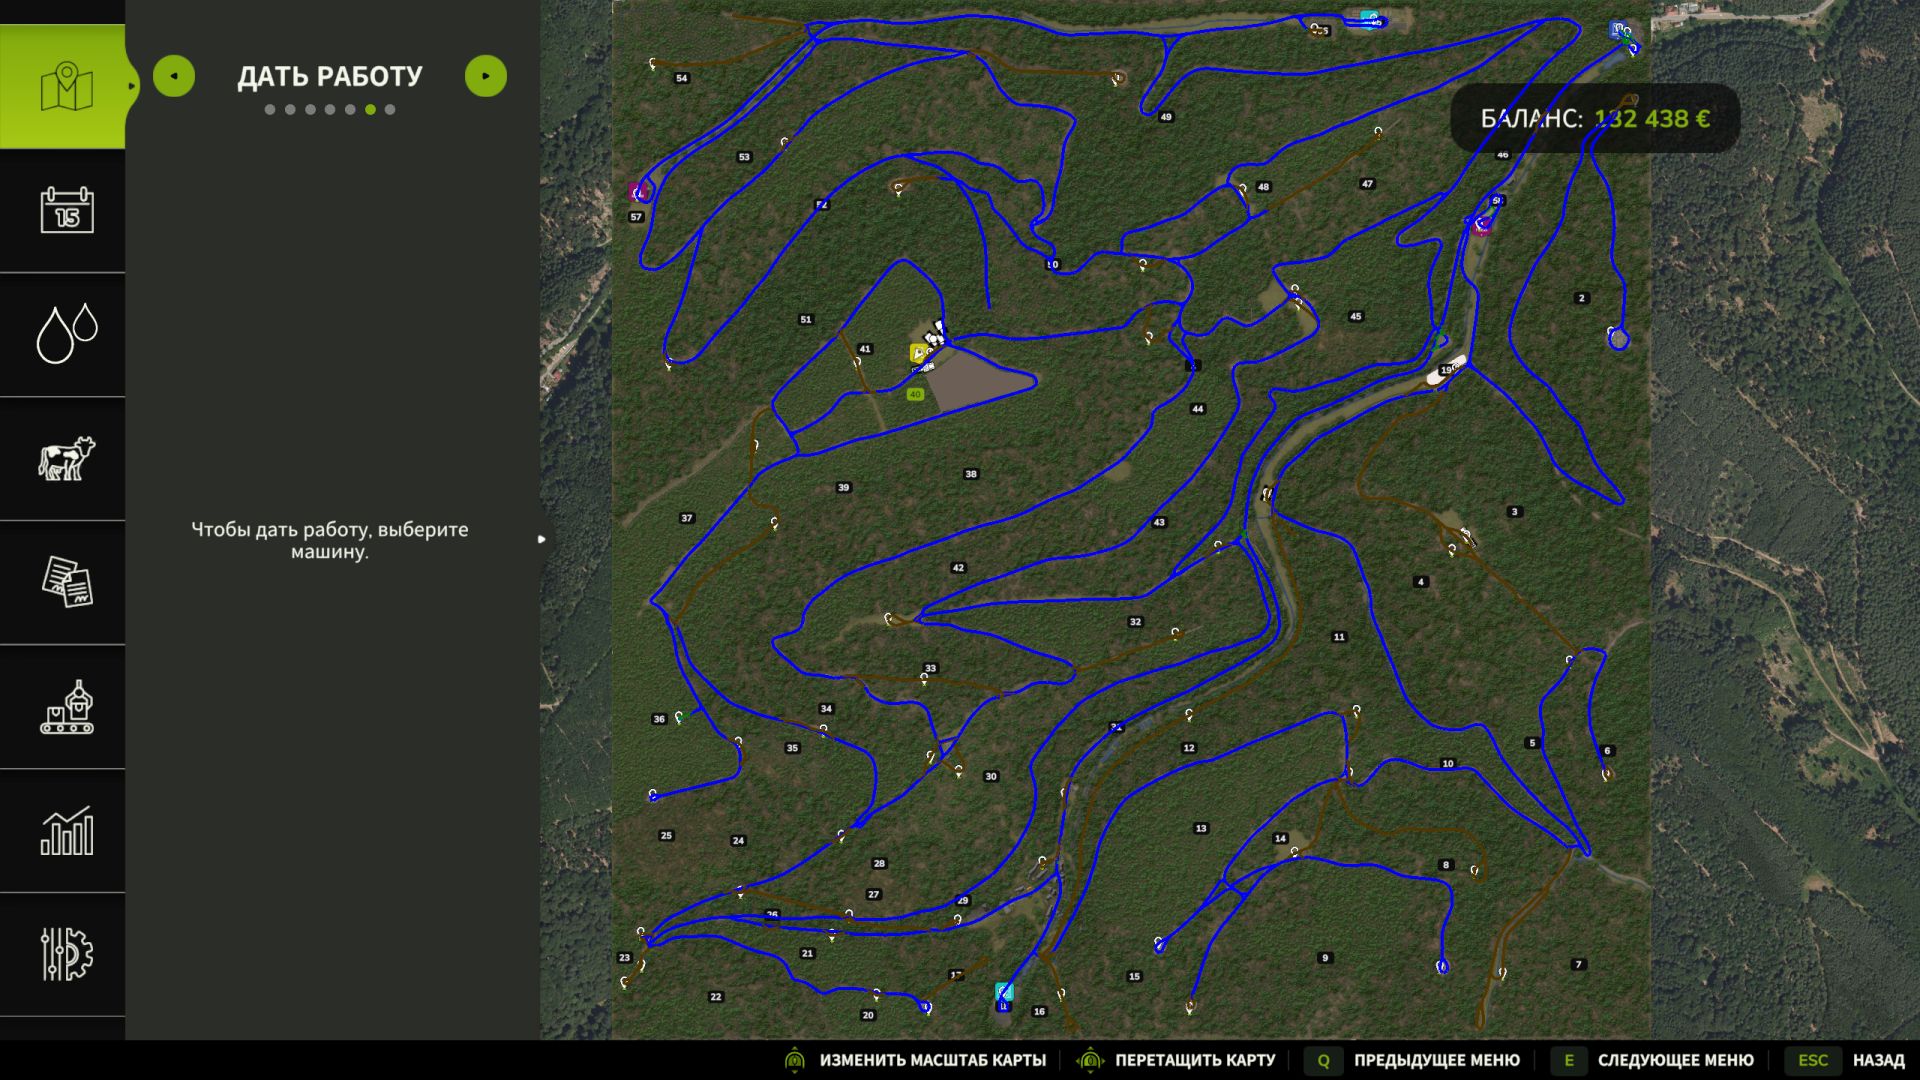Select the last page indicator dot
1920x1080 pixels.
[390, 110]
